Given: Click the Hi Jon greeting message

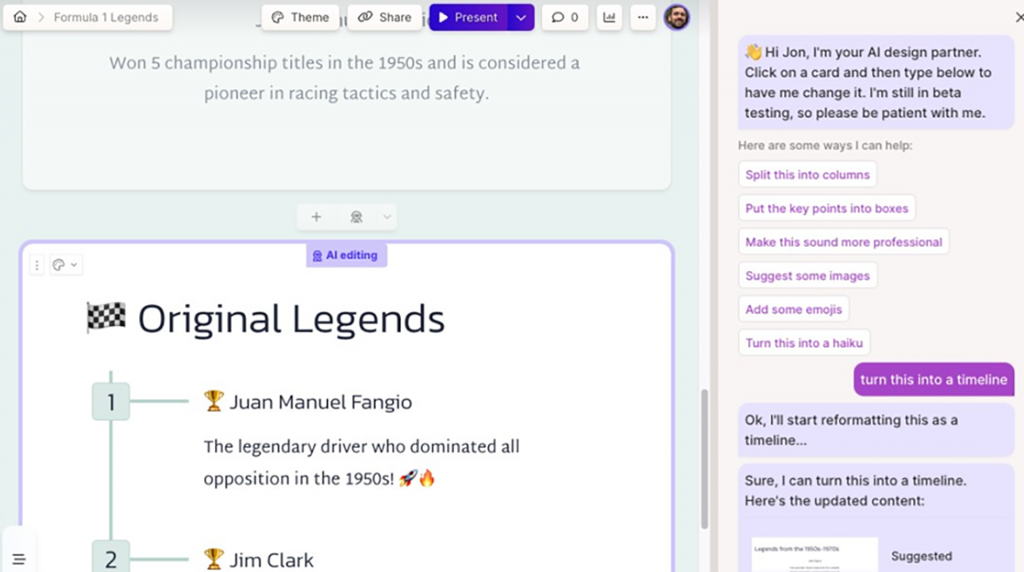Looking at the screenshot, I should coord(876,82).
